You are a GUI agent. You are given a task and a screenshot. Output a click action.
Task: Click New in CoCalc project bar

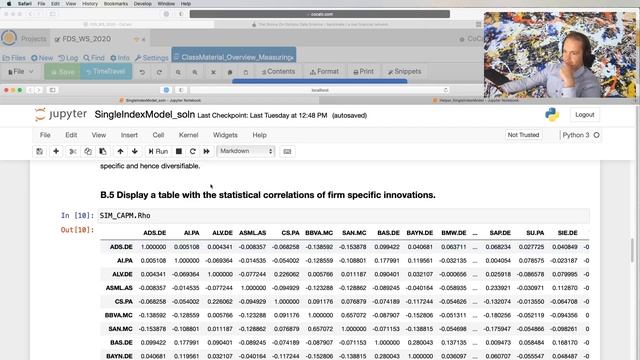click(x=42, y=58)
